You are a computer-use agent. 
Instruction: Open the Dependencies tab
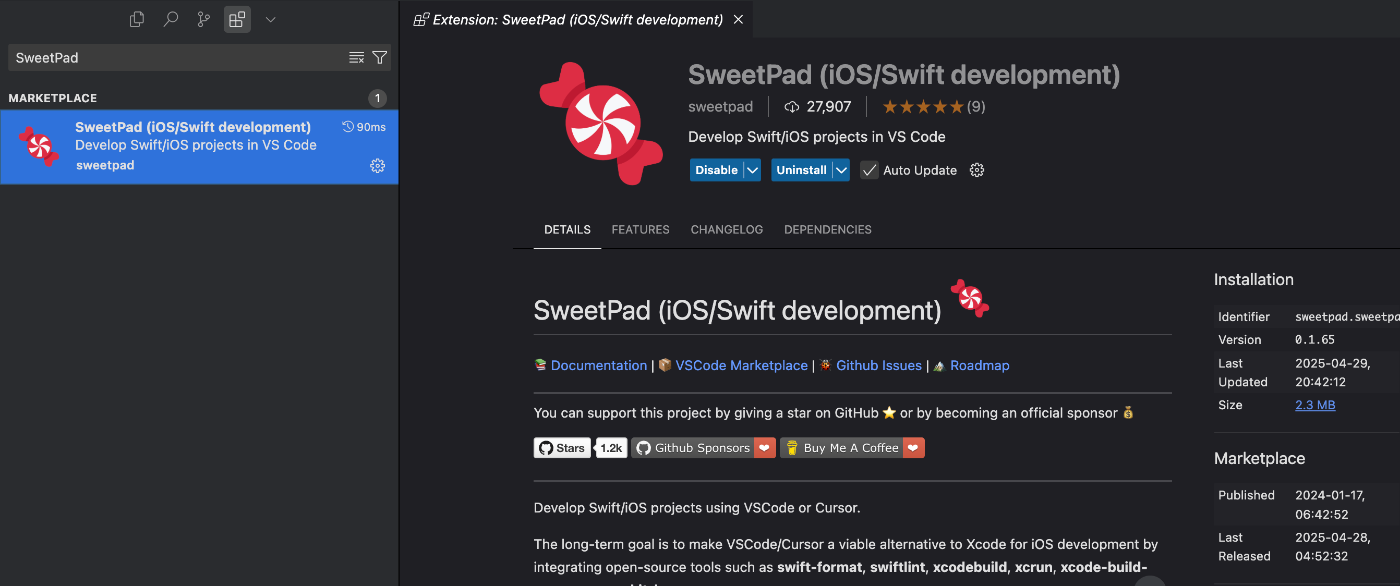(x=827, y=230)
